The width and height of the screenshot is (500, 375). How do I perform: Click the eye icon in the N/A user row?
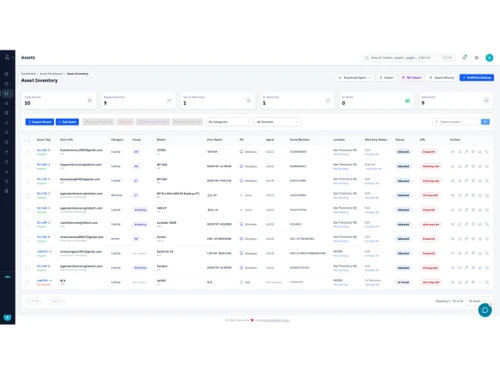point(453,282)
